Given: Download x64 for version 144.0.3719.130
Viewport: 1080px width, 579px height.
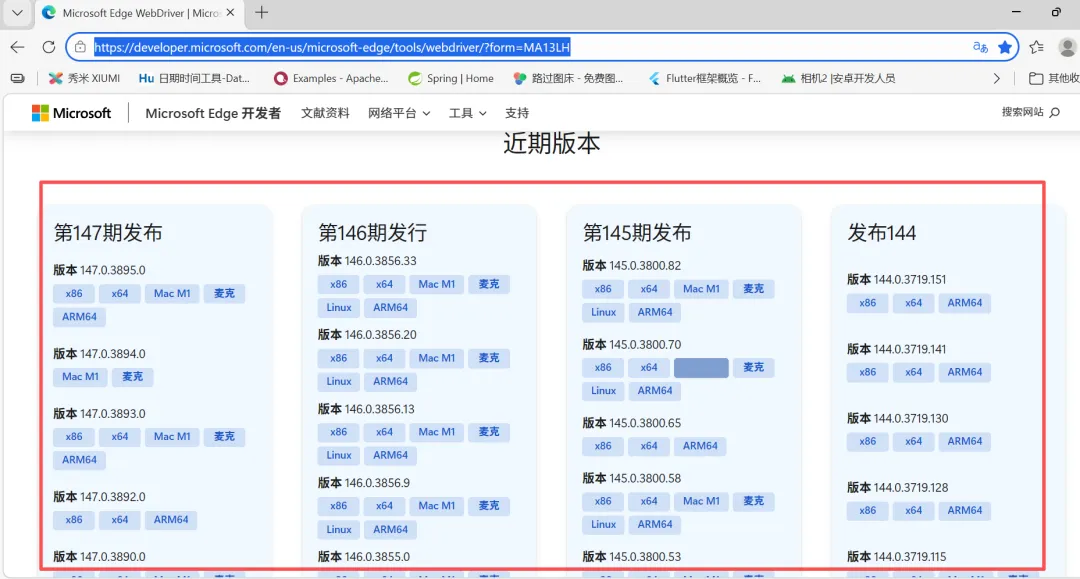Looking at the screenshot, I should (x=913, y=441).
